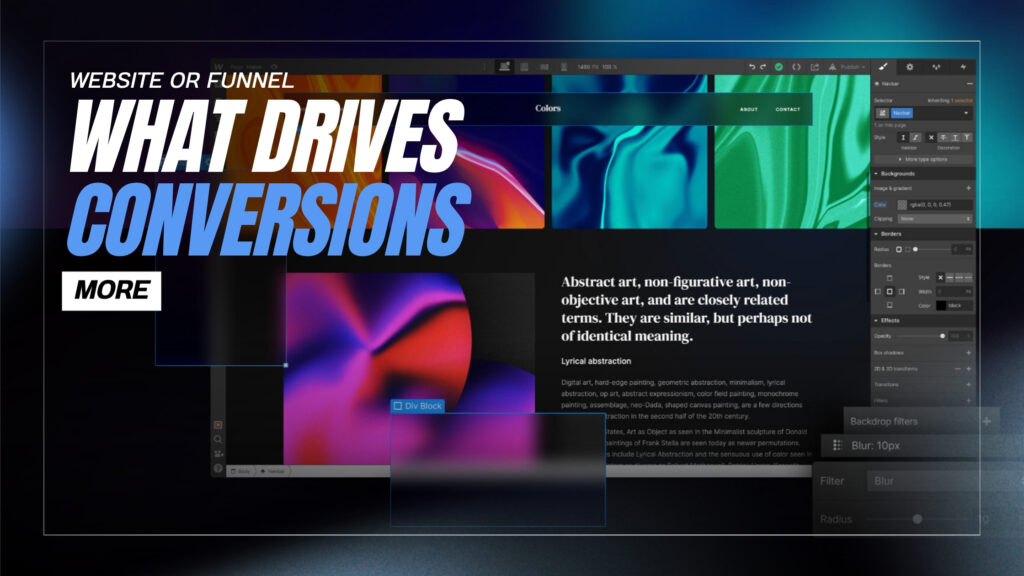This screenshot has height=576, width=1024.
Task: Click the undo arrow in top toolbar
Action: [751, 67]
